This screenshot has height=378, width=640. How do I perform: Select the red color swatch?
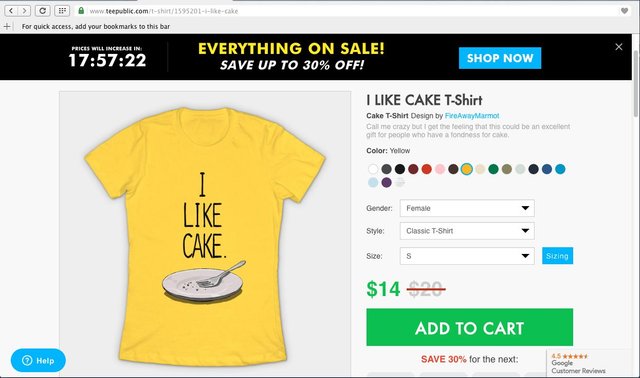tap(427, 169)
